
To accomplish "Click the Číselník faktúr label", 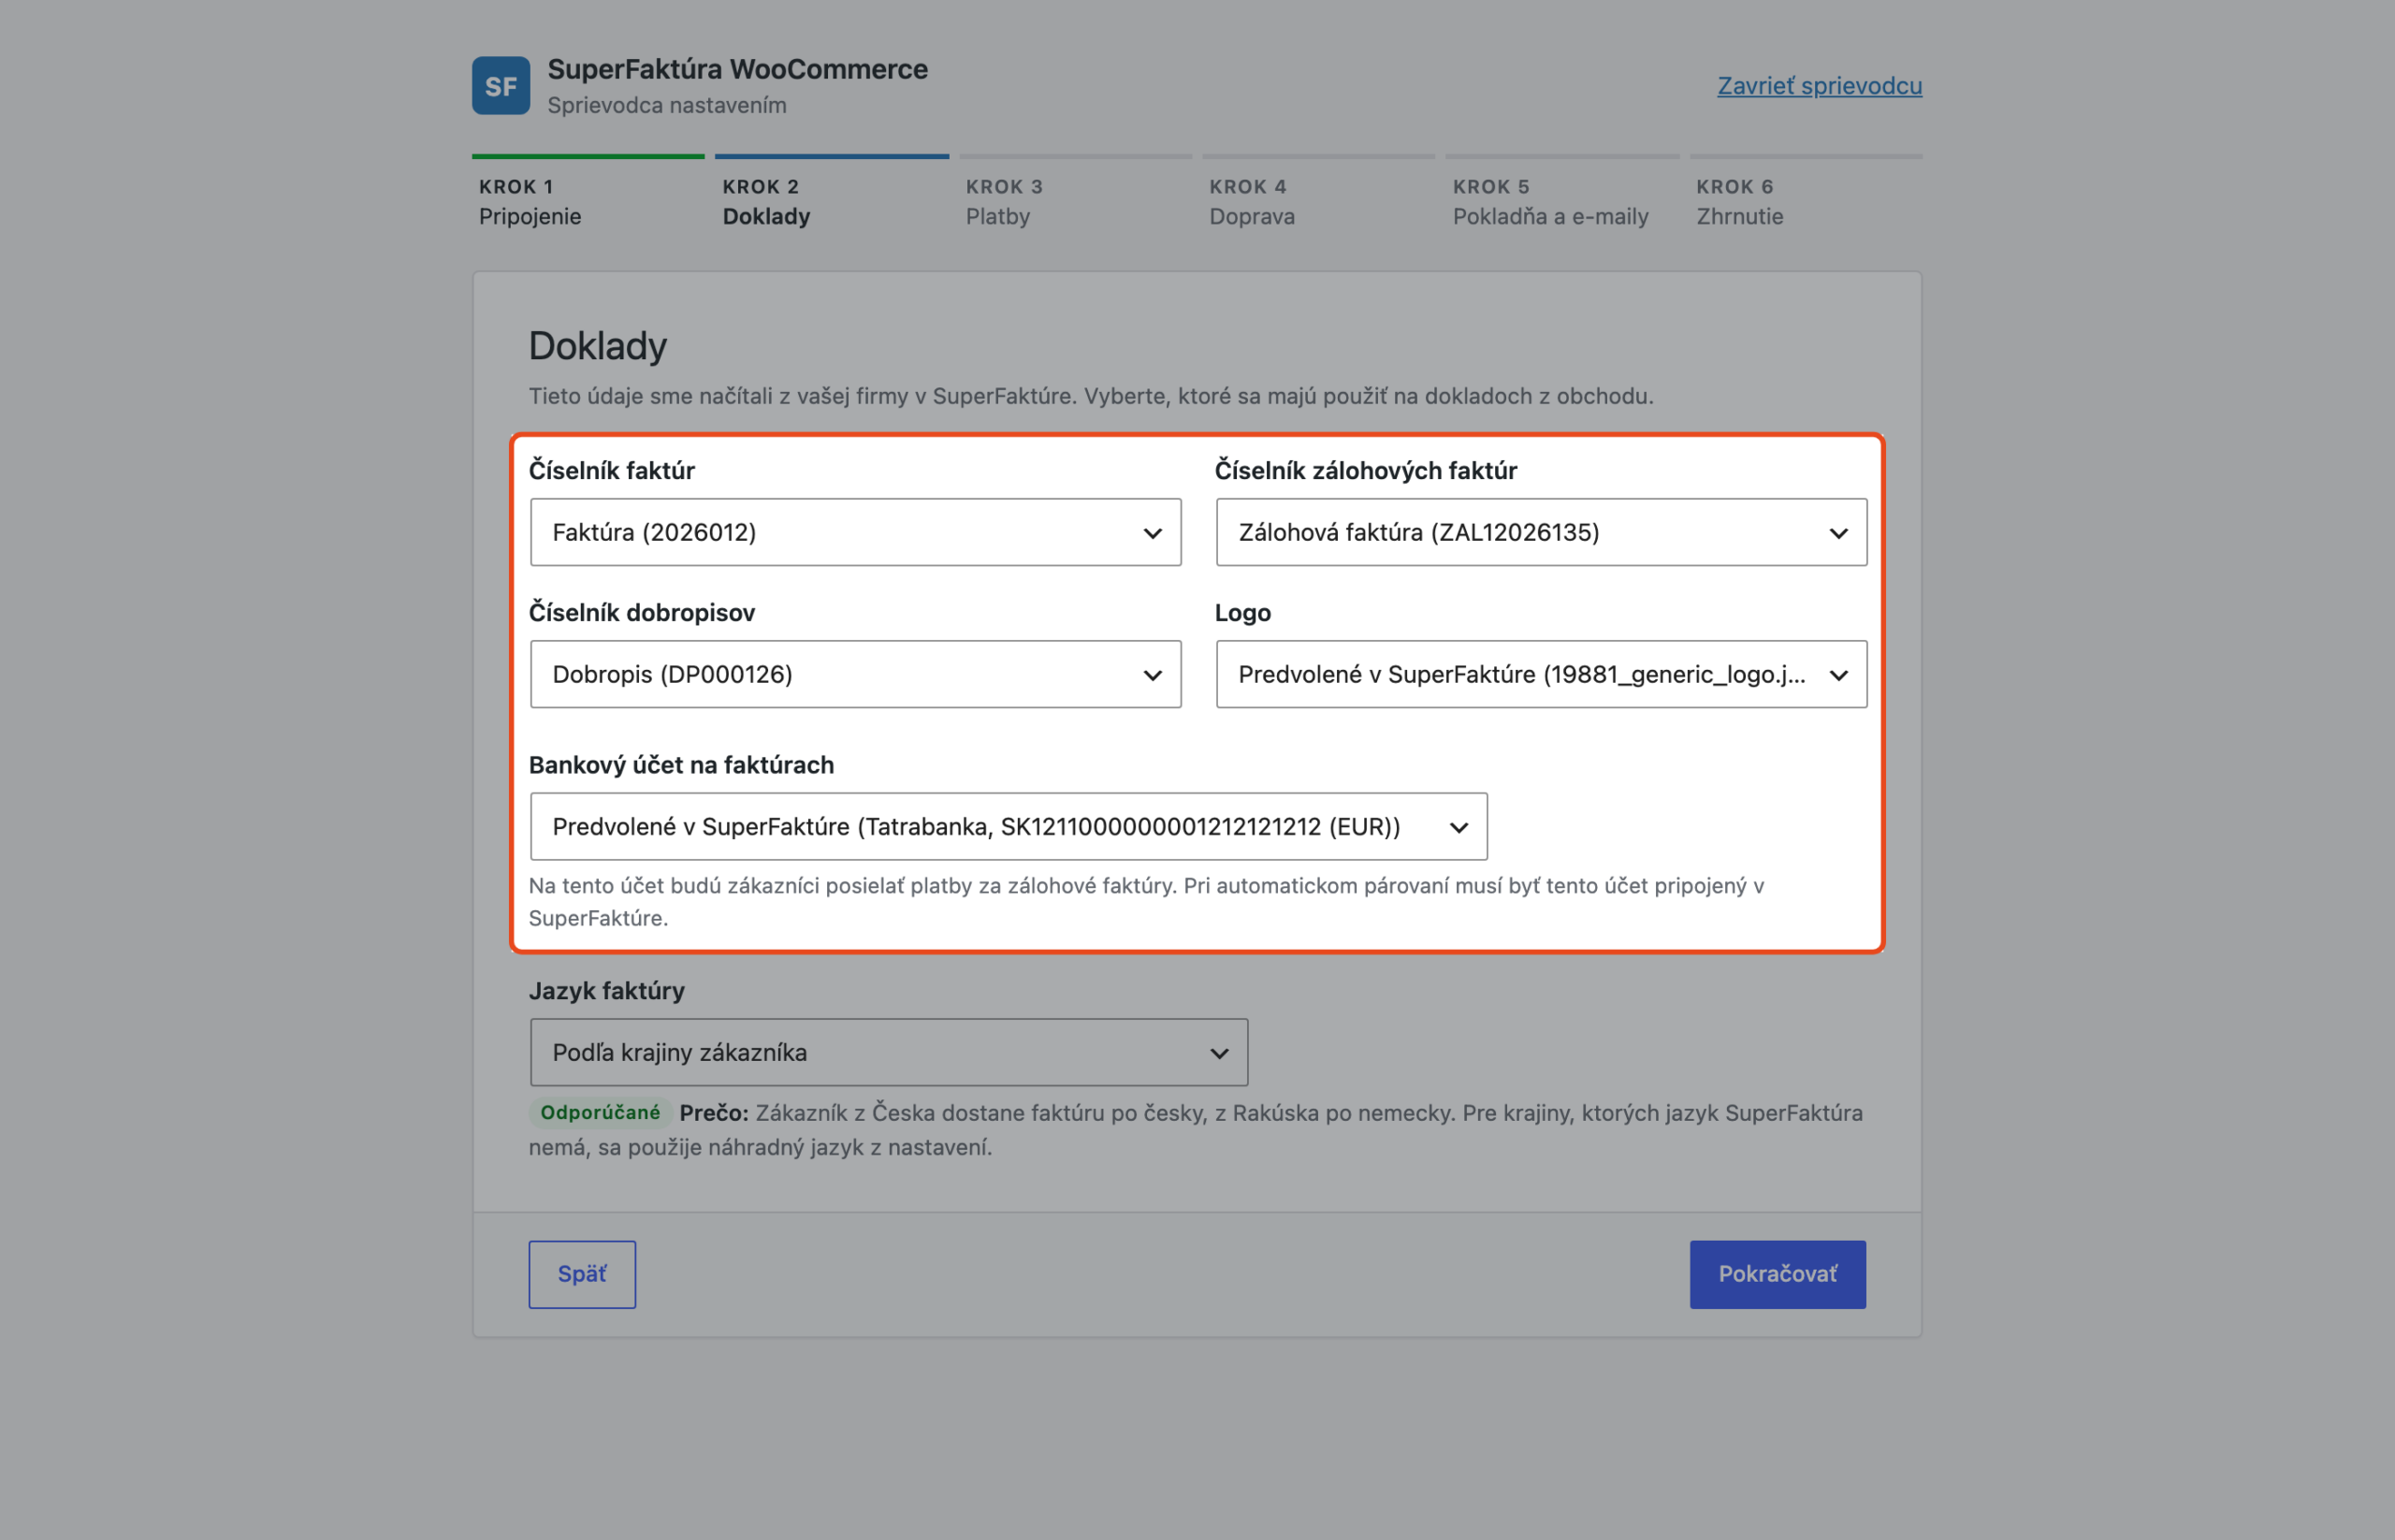I will (x=612, y=471).
